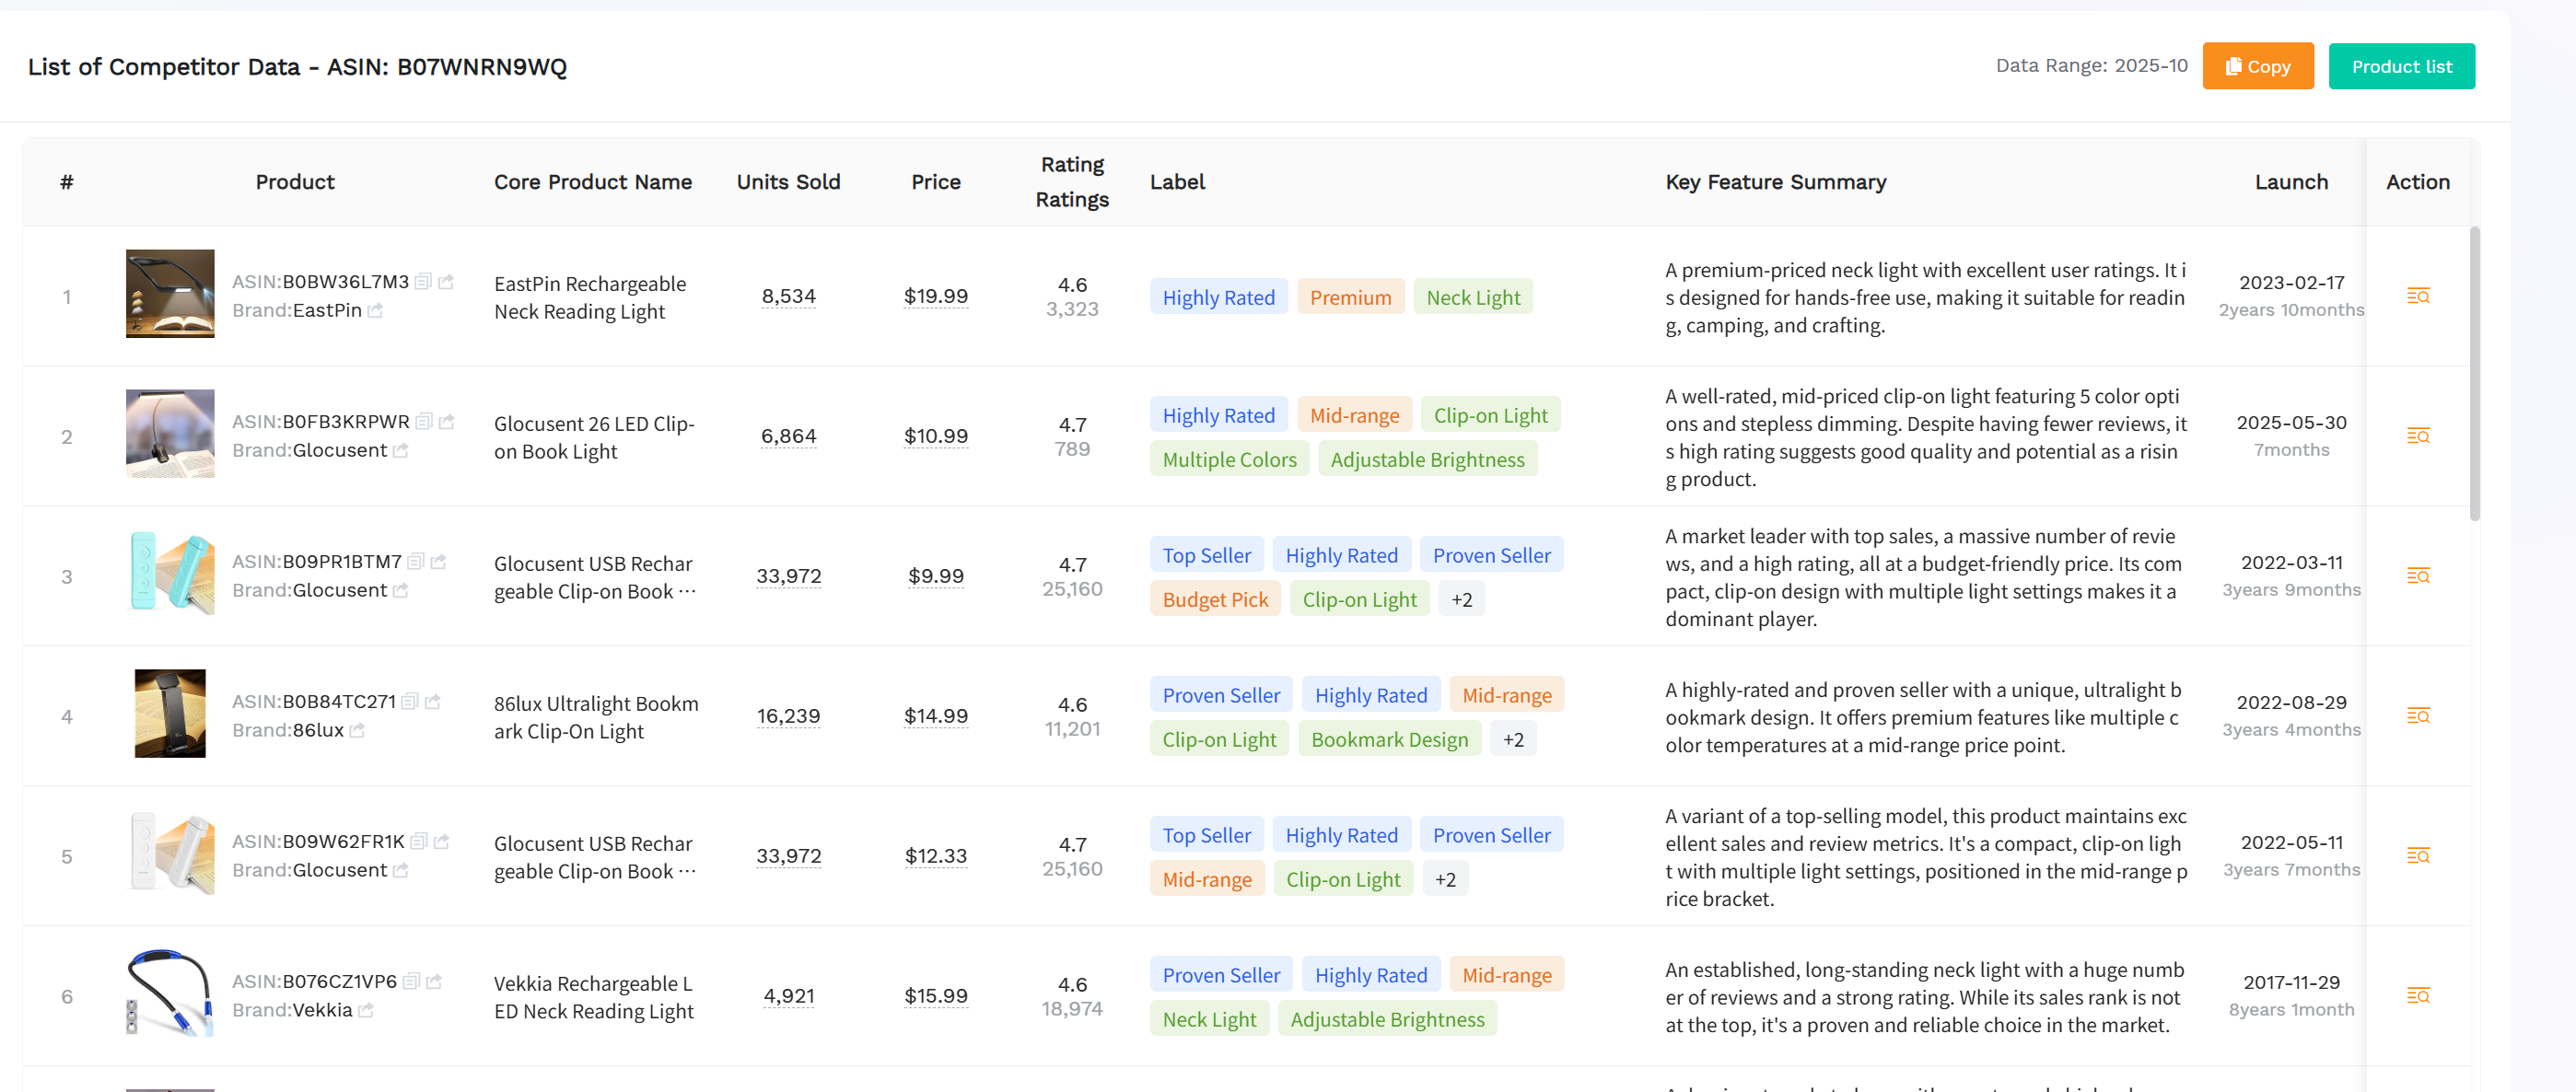The image size is (2576, 1092).
Task: Open external link for brand Glocusent
Action: pos(402,590)
